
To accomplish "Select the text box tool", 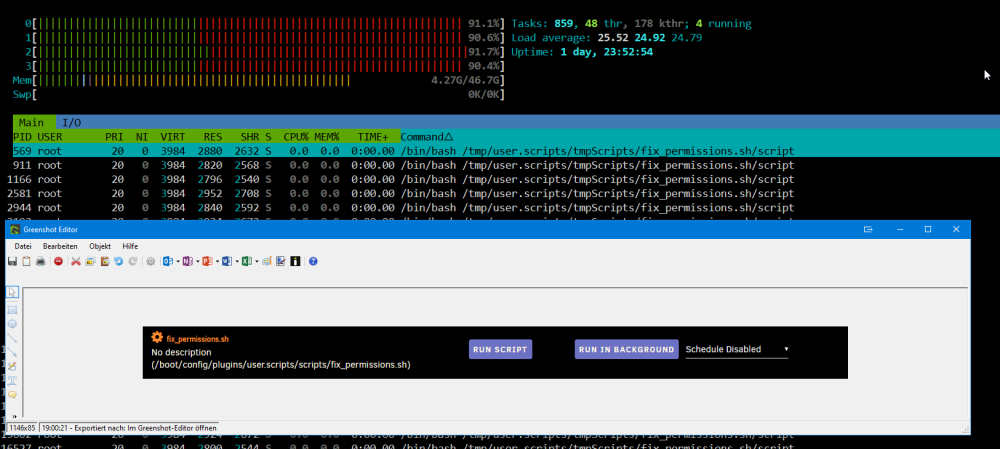I will point(12,380).
